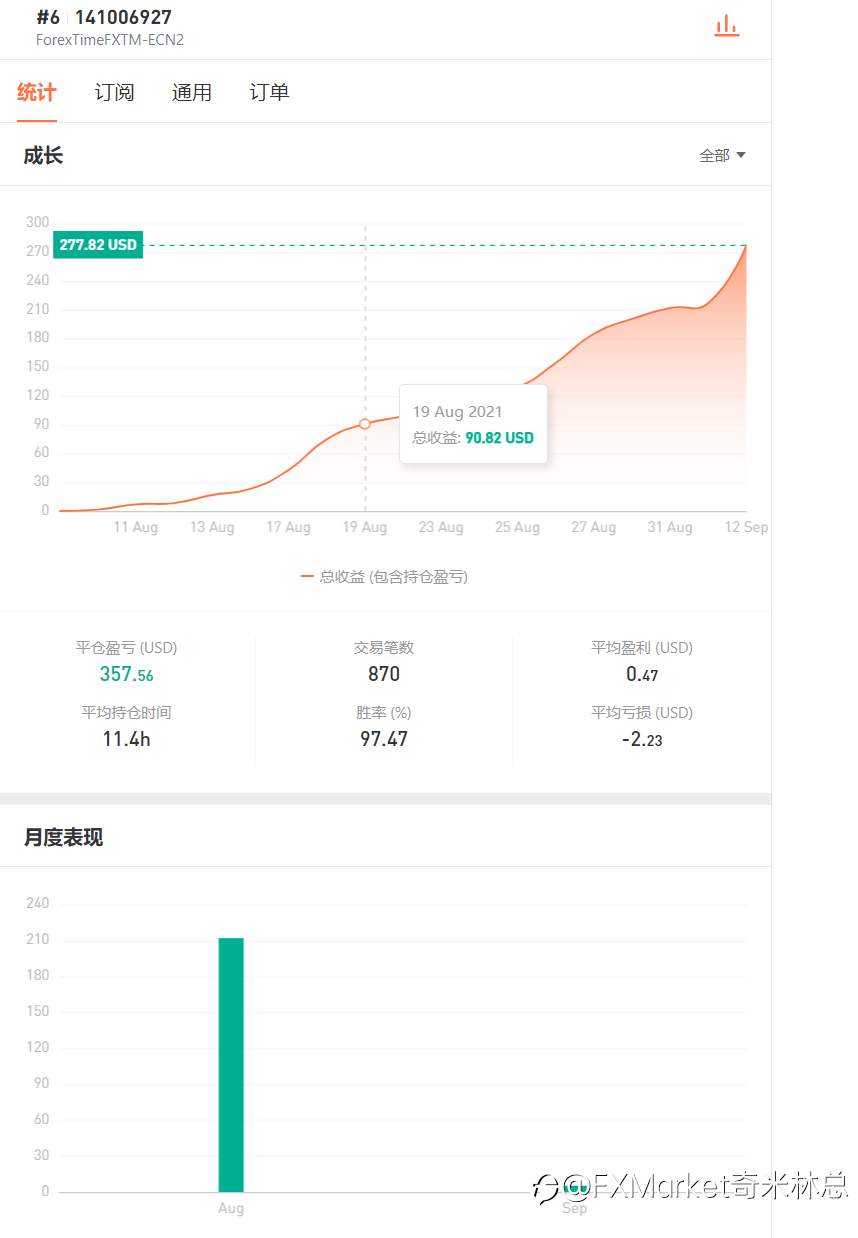
Task: Click the 19 Aug 2021 tooltip box
Action: [473, 424]
